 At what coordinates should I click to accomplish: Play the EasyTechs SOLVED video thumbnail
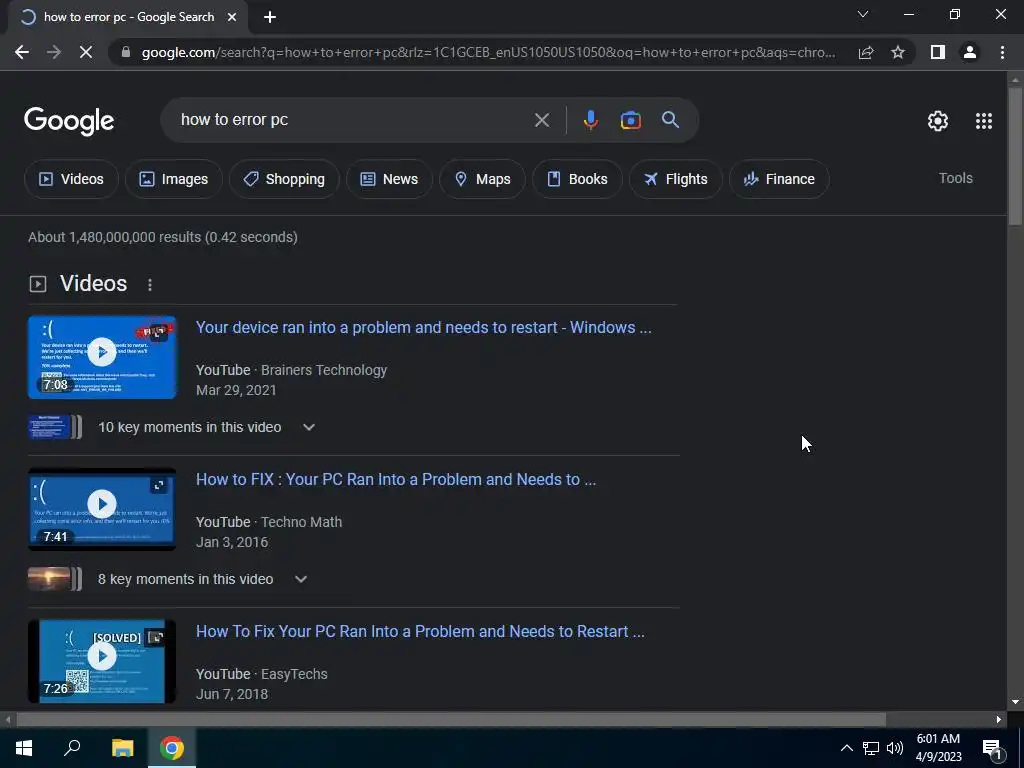(102, 661)
